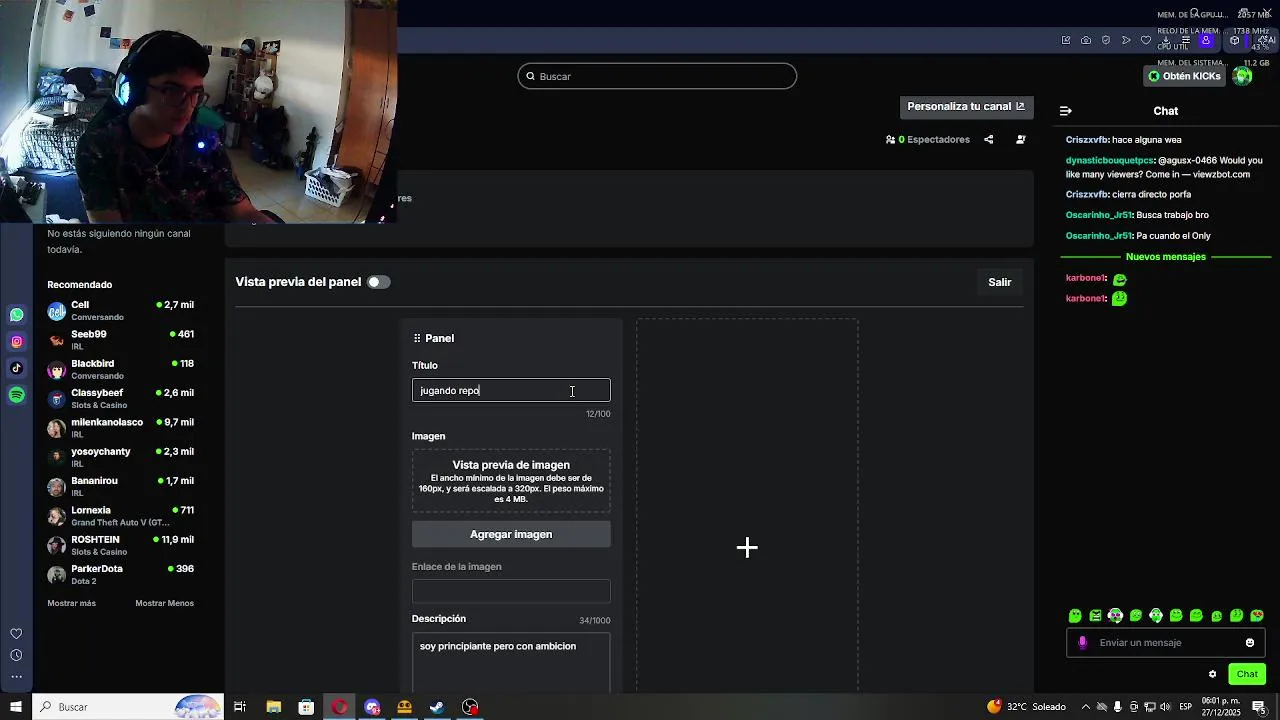
Task: Click the browser shield icon
Action: coord(1106,41)
